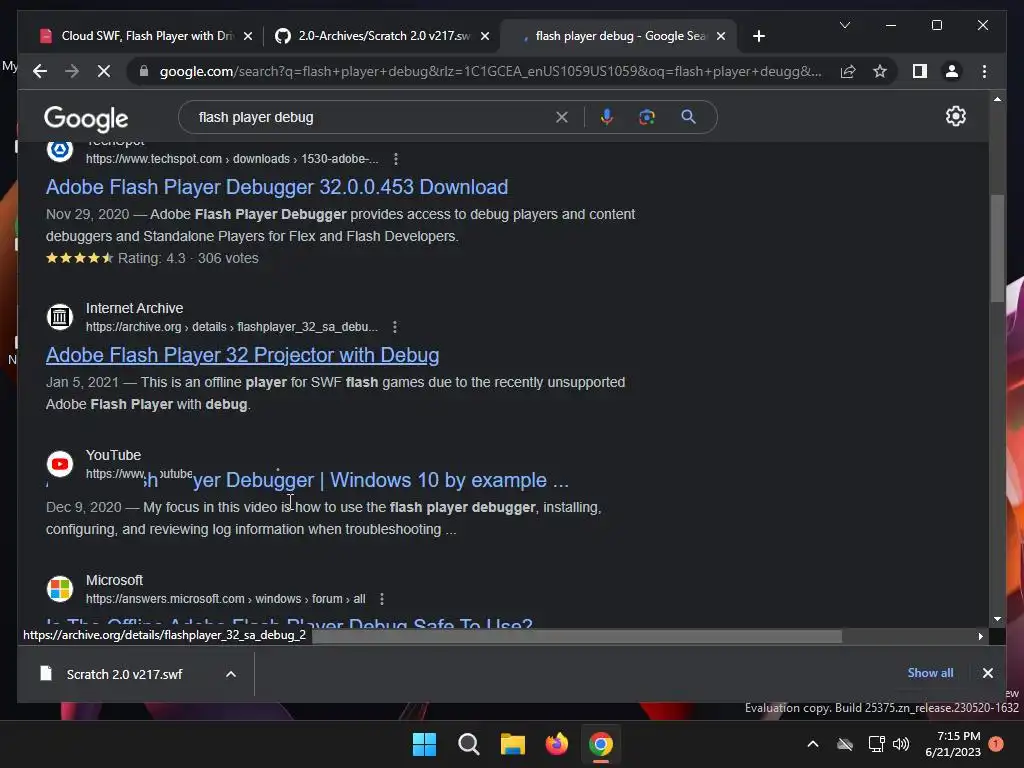Screen dimensions: 1024x768
Task: Open the answers.microsoft.com URL breadcrumb
Action: [225, 599]
